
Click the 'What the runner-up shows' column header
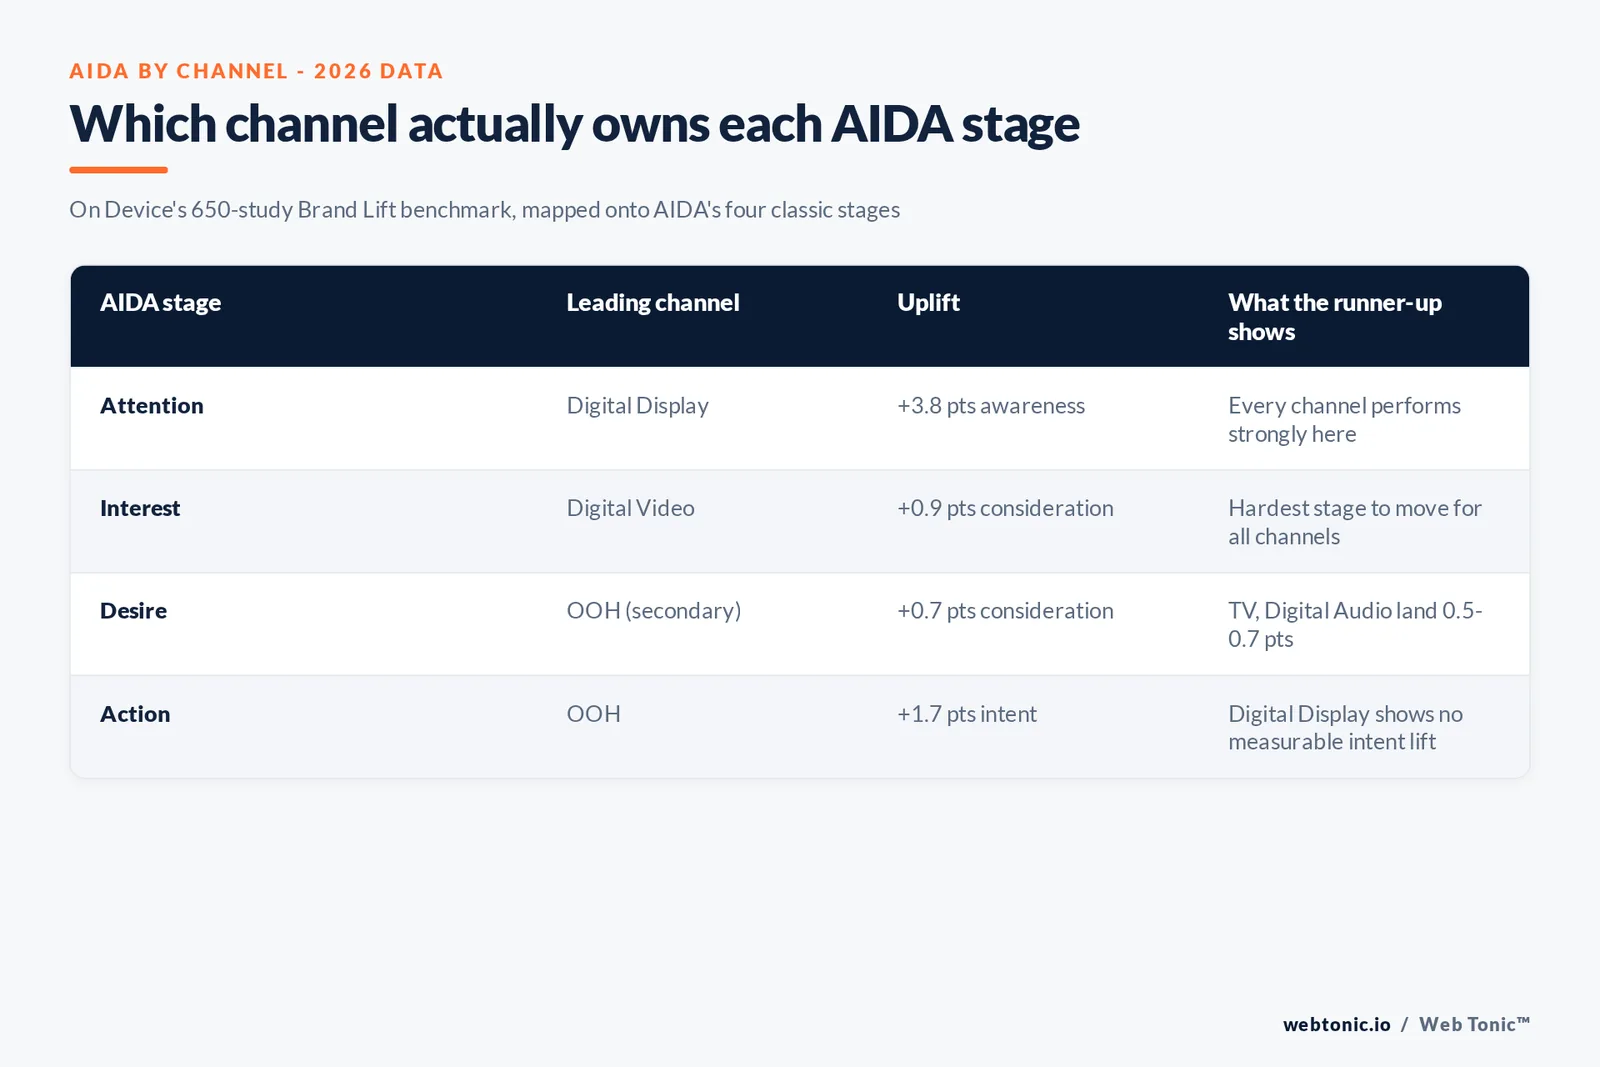click(x=1335, y=317)
